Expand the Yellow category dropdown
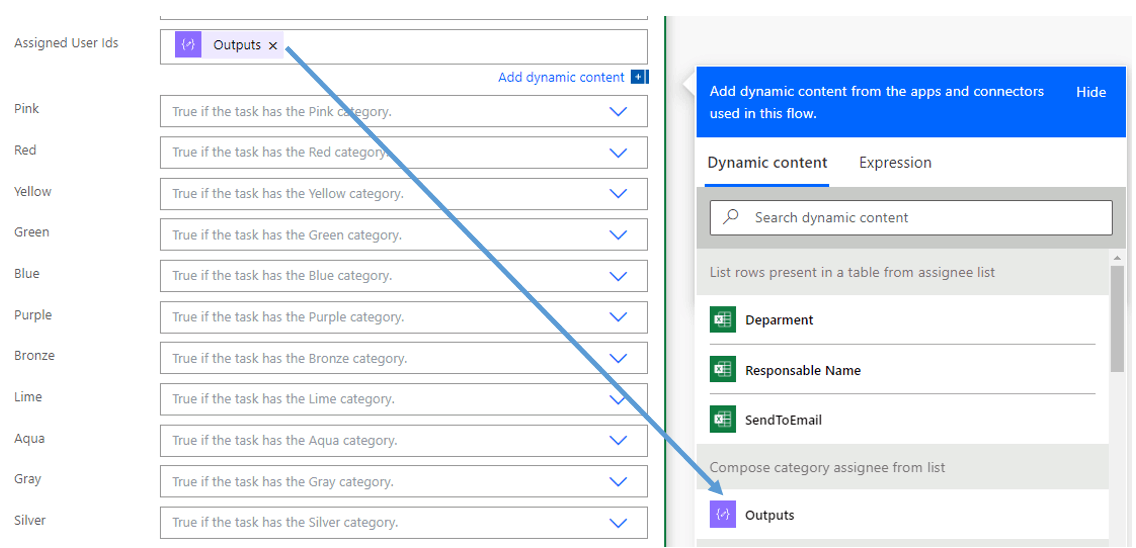The image size is (1136, 548). 618,194
